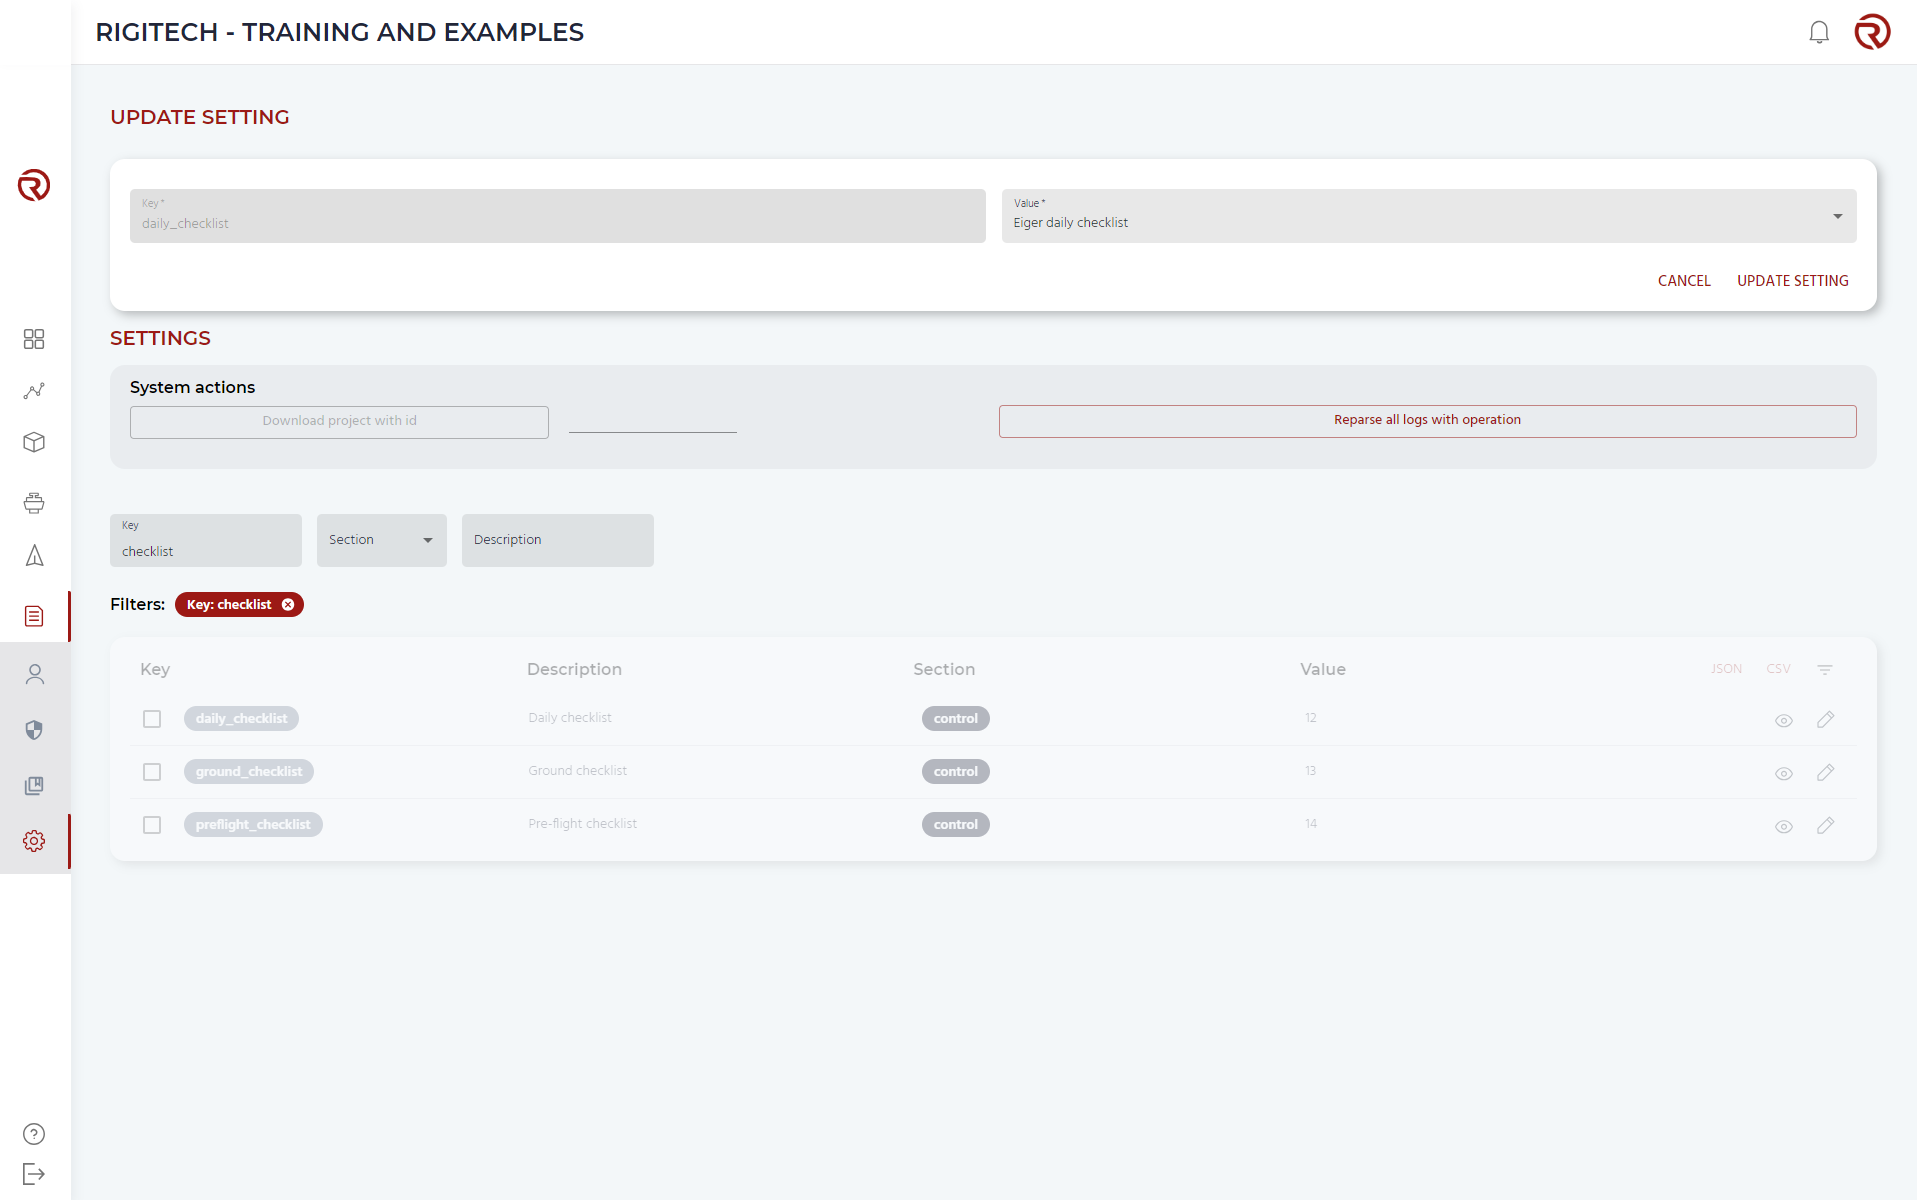Viewport: 1917px width, 1200px height.
Task: Click the Description column header
Action: click(x=574, y=669)
